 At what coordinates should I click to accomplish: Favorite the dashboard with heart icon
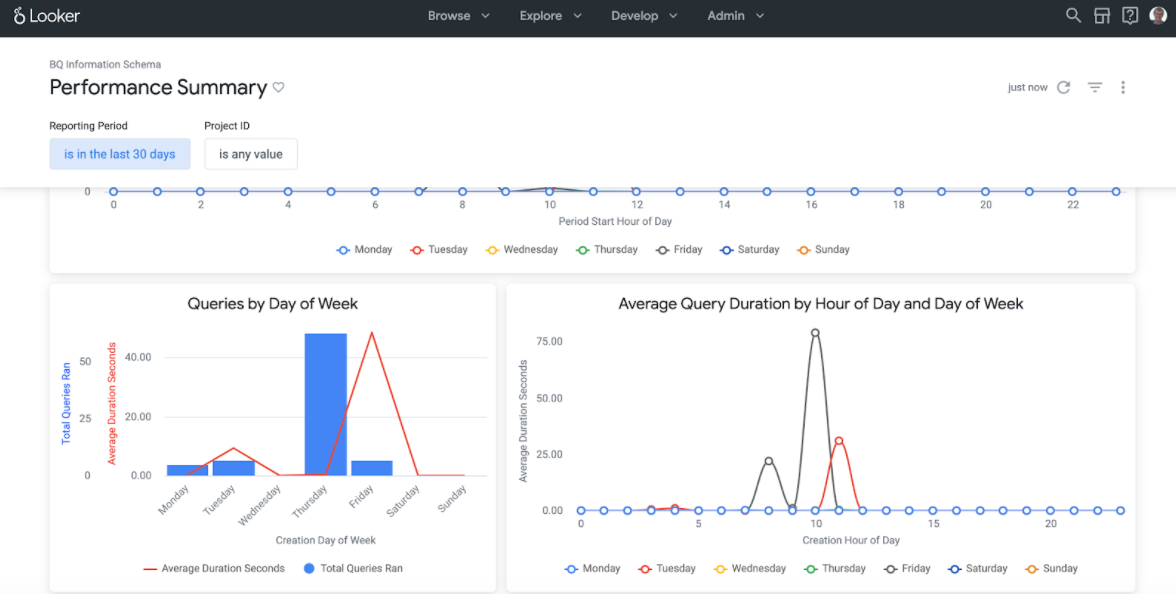click(279, 88)
